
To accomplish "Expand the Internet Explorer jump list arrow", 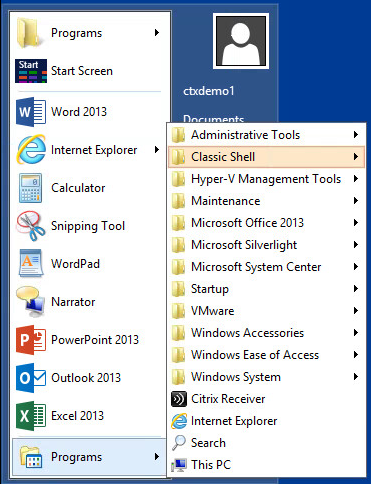I will tap(157, 150).
